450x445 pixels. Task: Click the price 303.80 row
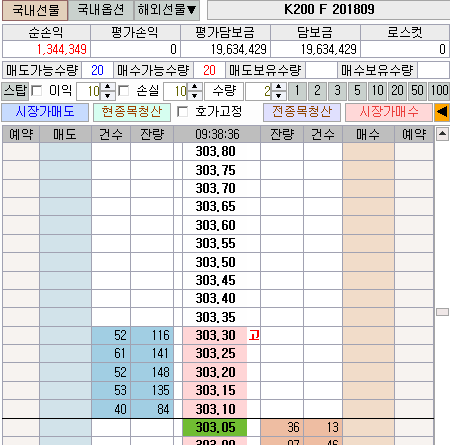coord(215,152)
